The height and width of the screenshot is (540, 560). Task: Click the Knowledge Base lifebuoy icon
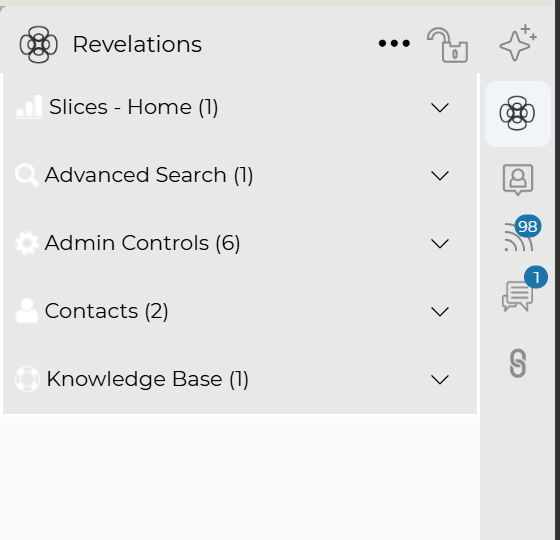[x=27, y=379]
